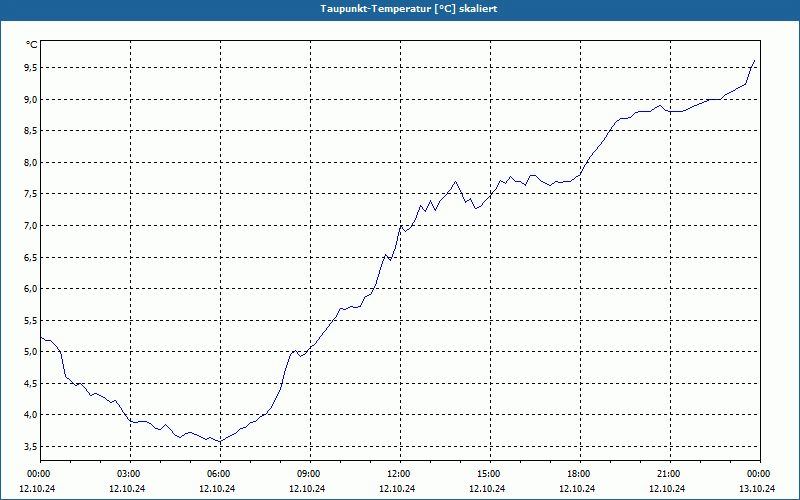Click the curve's end point above 9,5
Image resolution: width=800 pixels, height=500 pixels.
coord(754,61)
